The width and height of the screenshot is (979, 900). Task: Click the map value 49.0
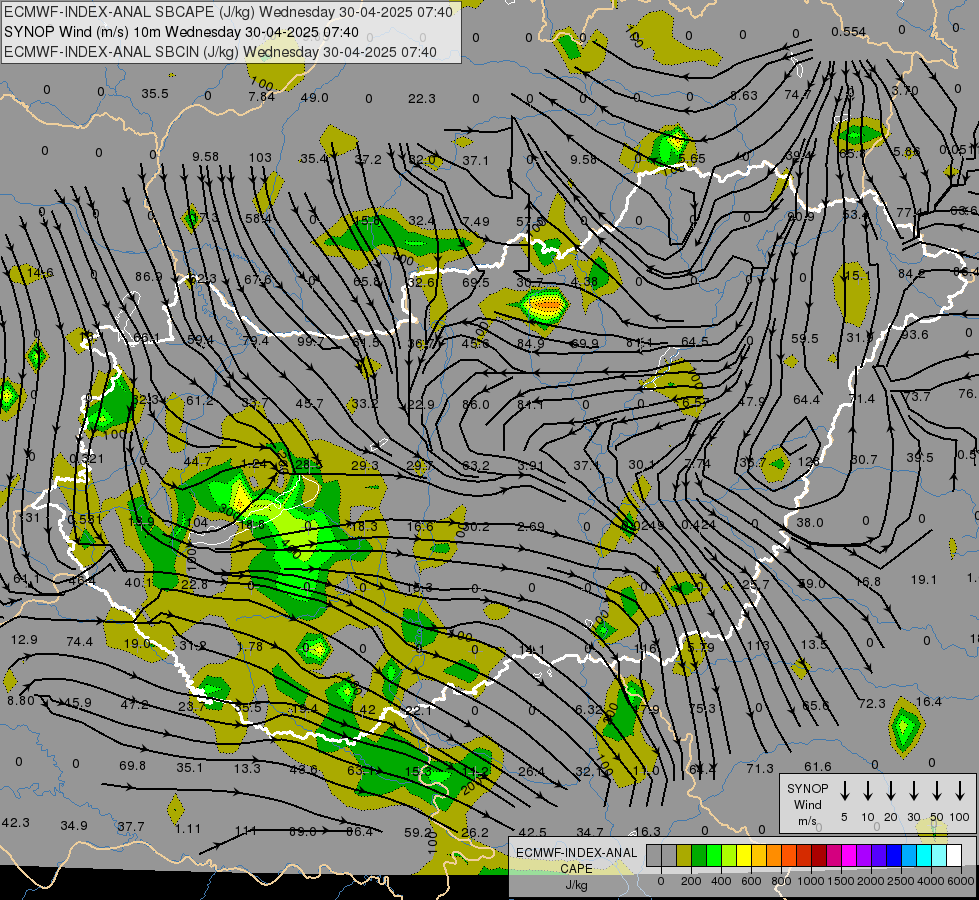[315, 97]
